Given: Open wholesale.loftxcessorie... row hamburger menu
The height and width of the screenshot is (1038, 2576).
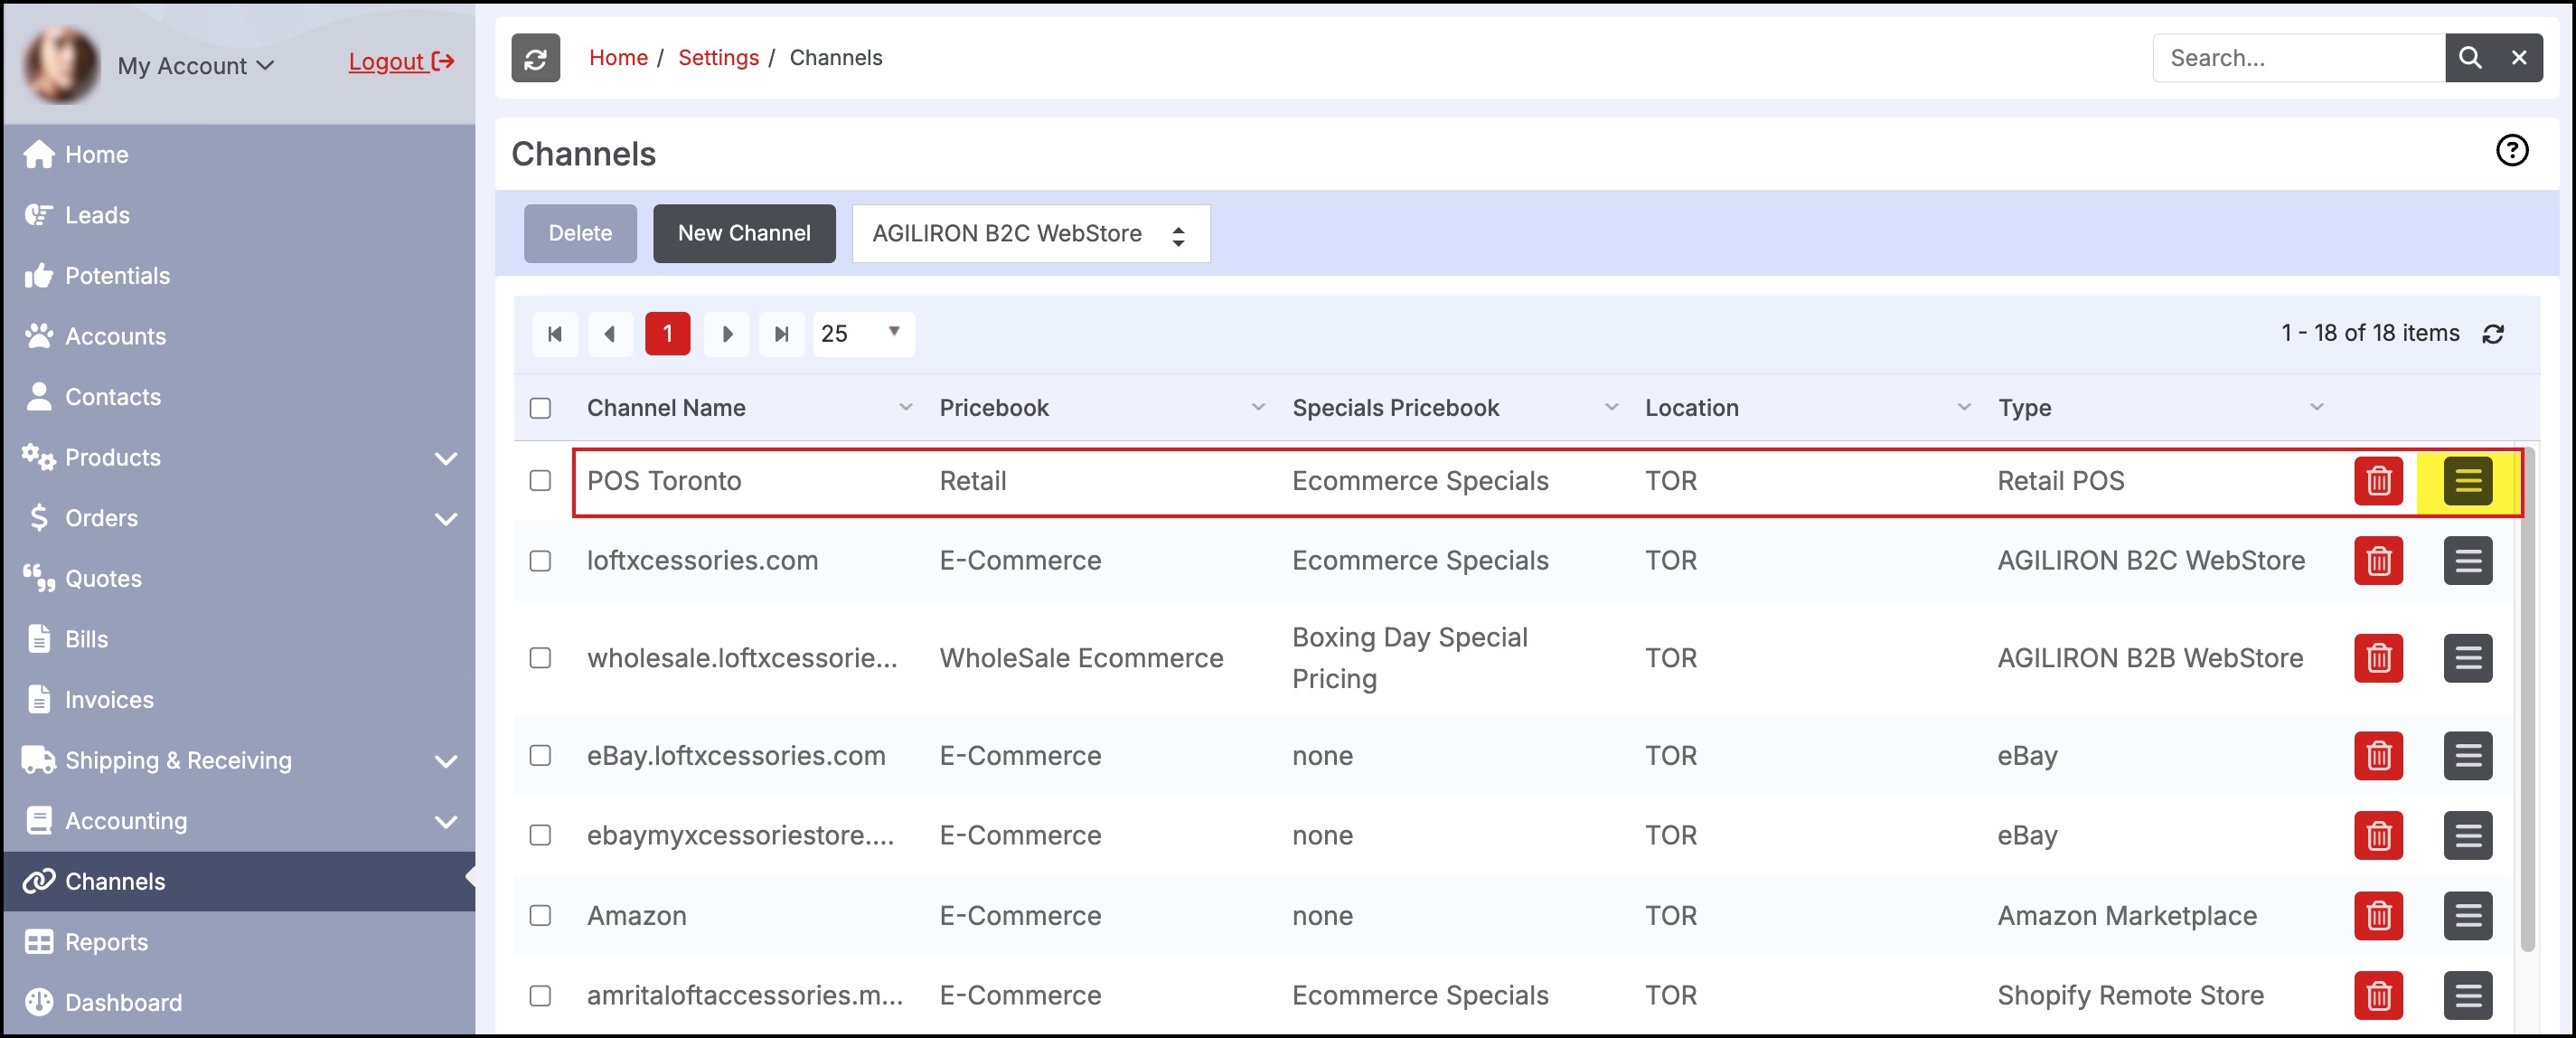Looking at the screenshot, I should coord(2467,658).
